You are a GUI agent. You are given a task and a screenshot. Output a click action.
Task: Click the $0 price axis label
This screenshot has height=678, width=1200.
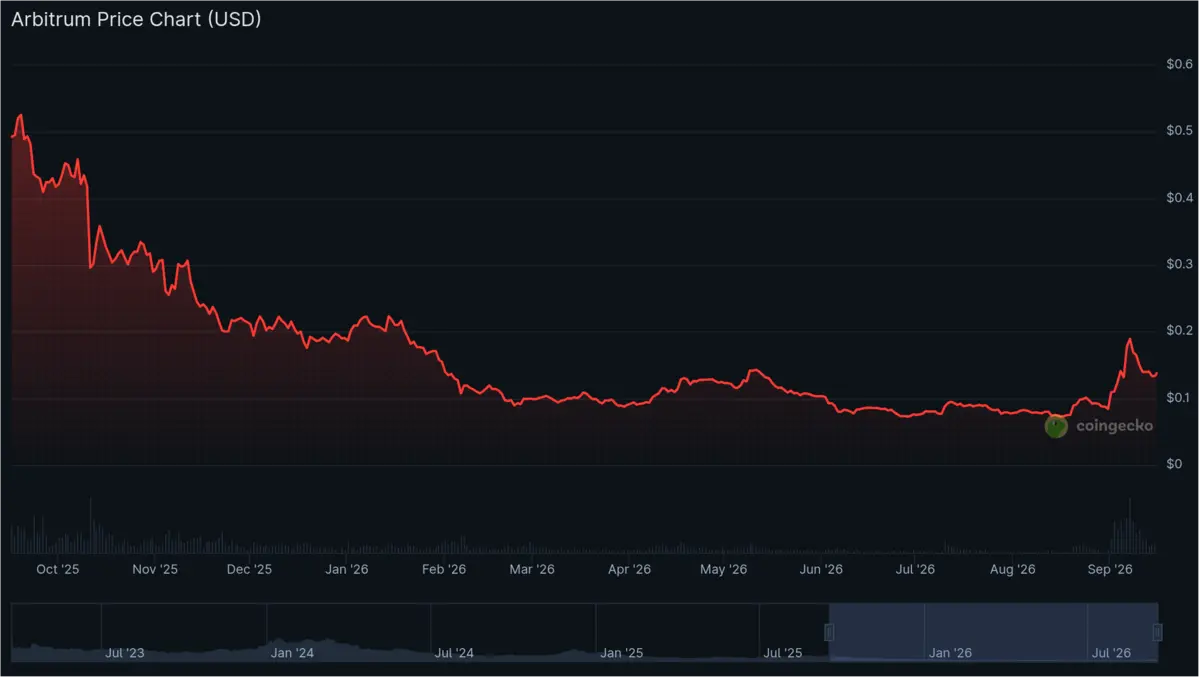(1174, 465)
